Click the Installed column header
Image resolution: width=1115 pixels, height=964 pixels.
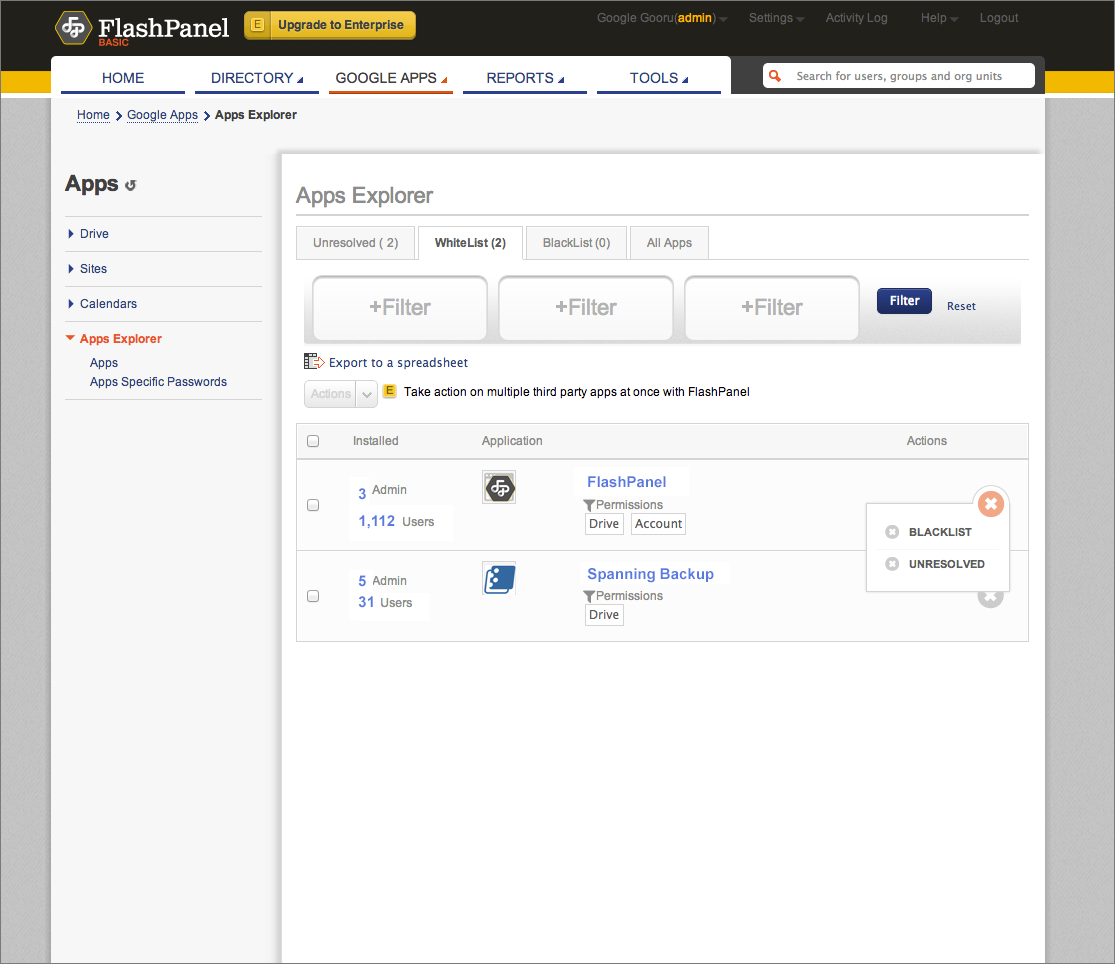pos(375,441)
